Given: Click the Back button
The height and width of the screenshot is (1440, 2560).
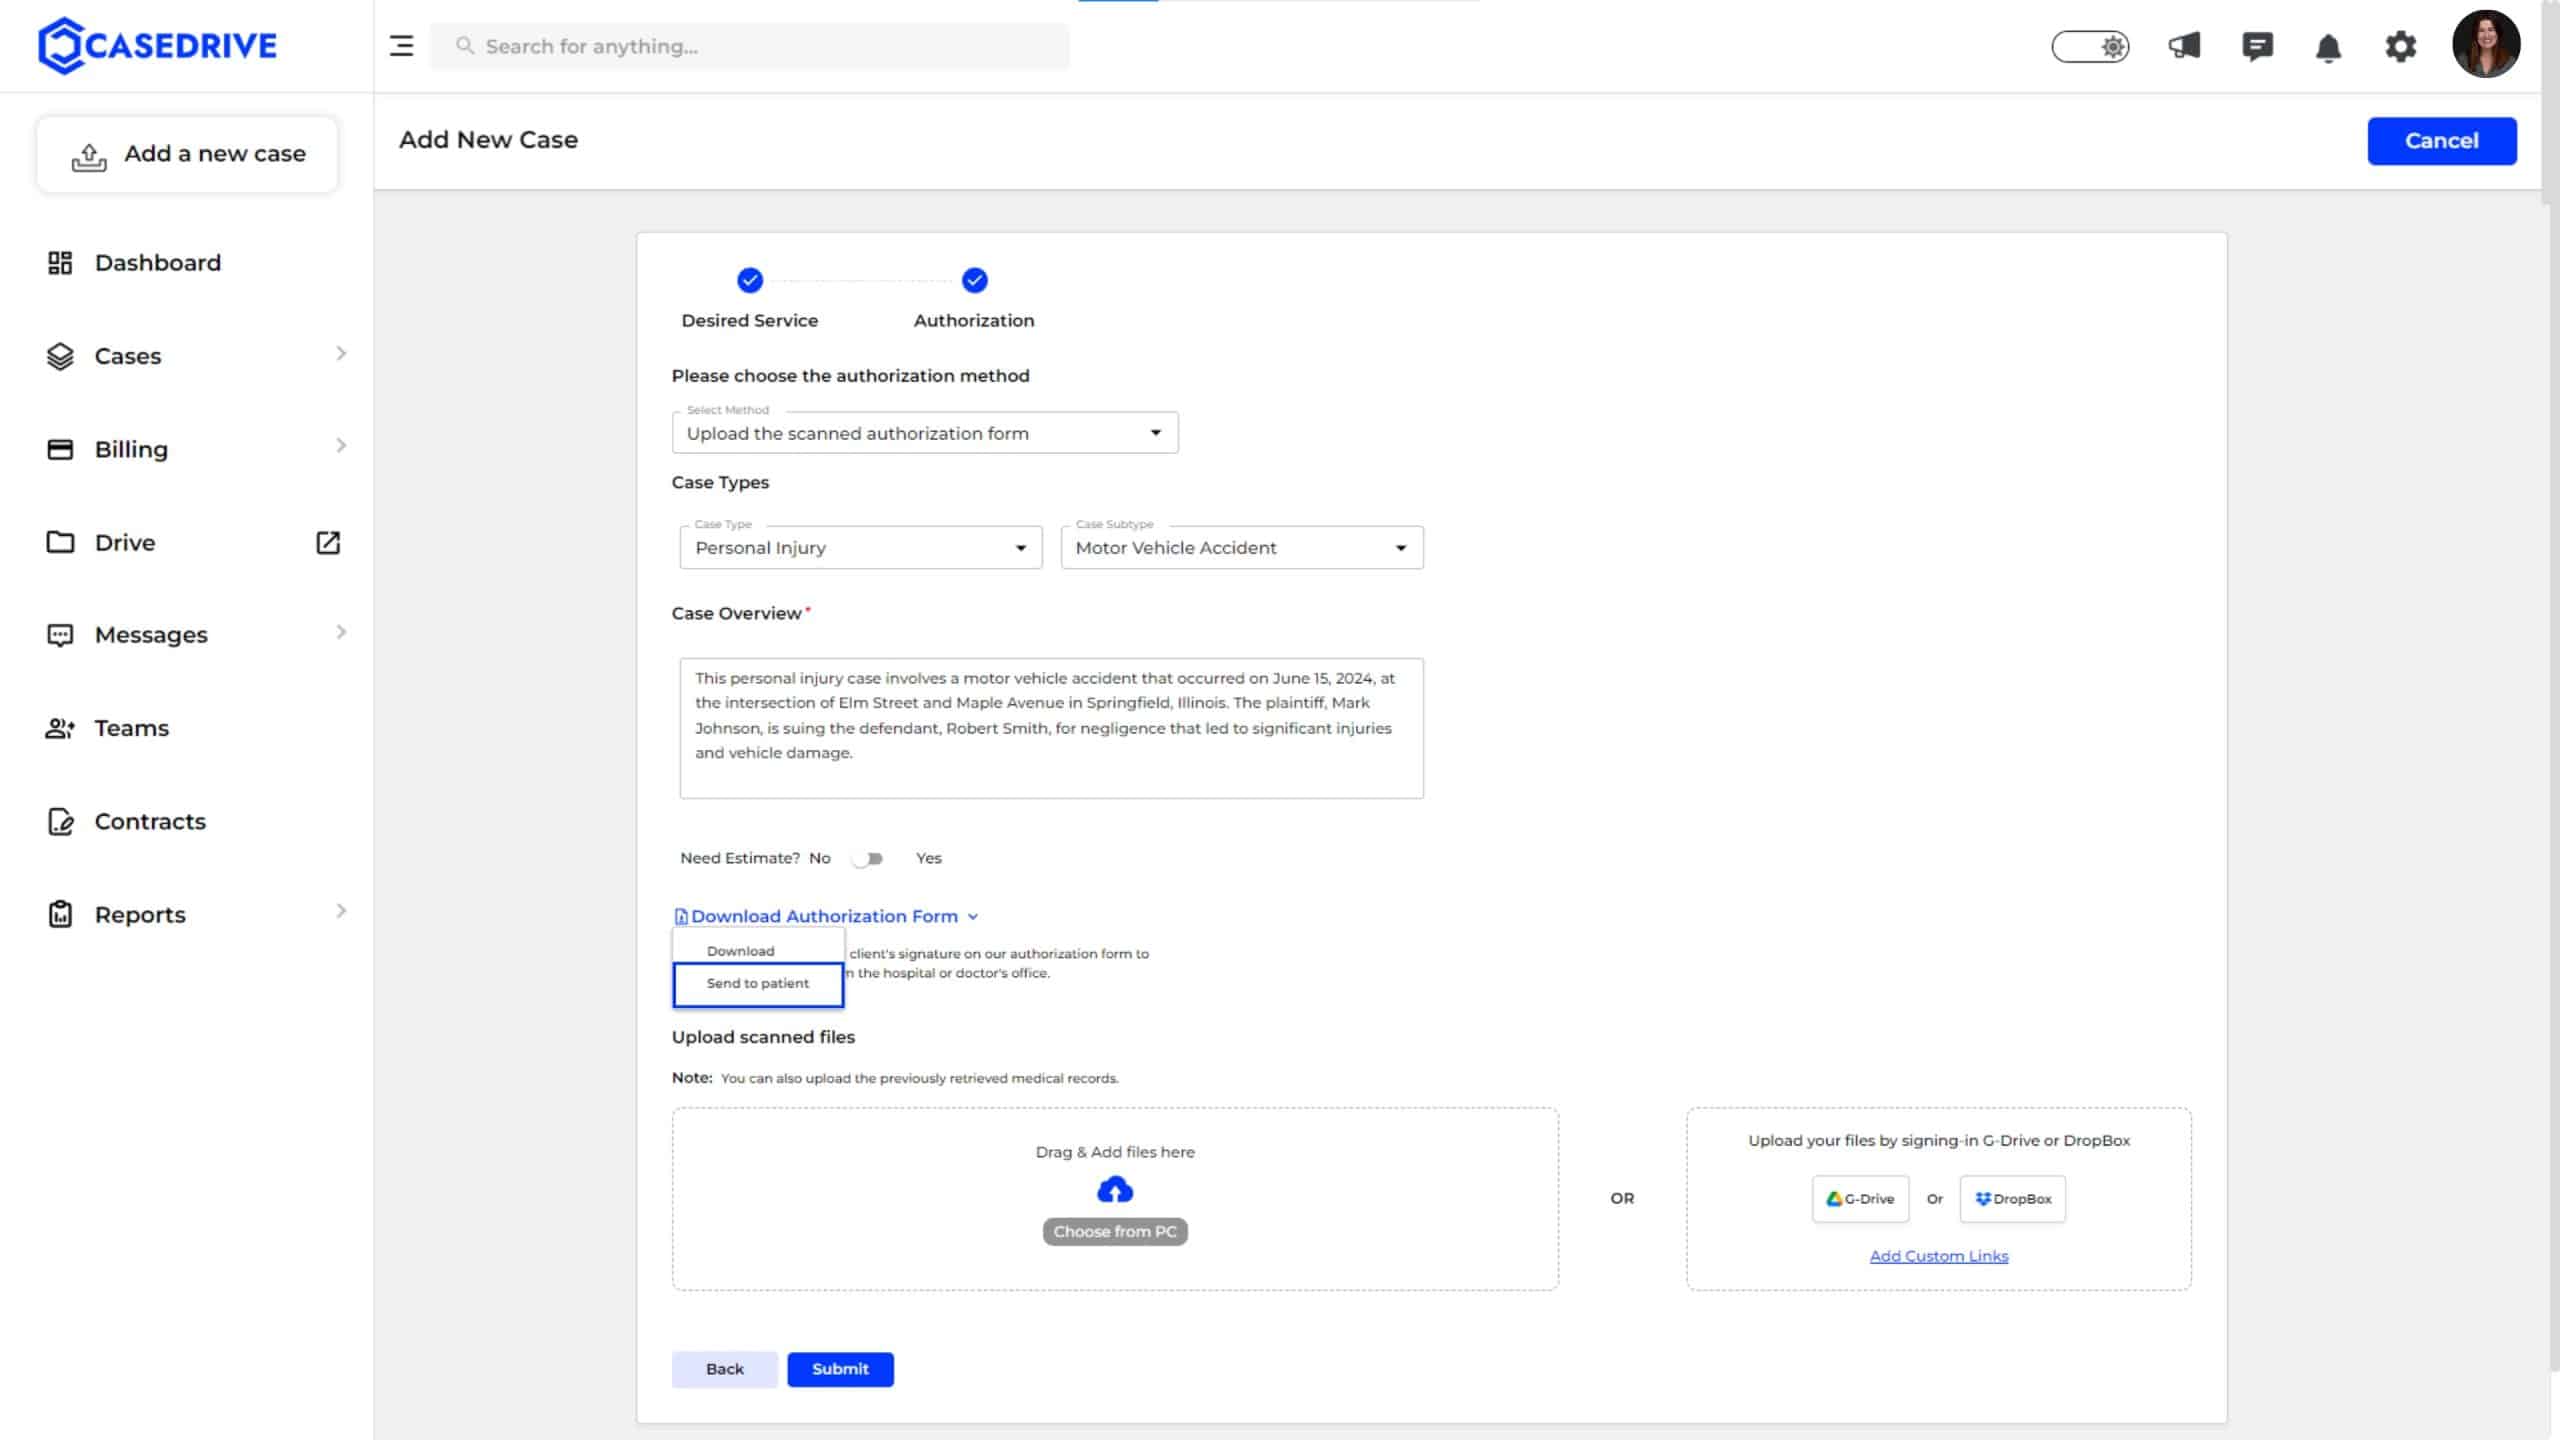Looking at the screenshot, I should point(725,1369).
